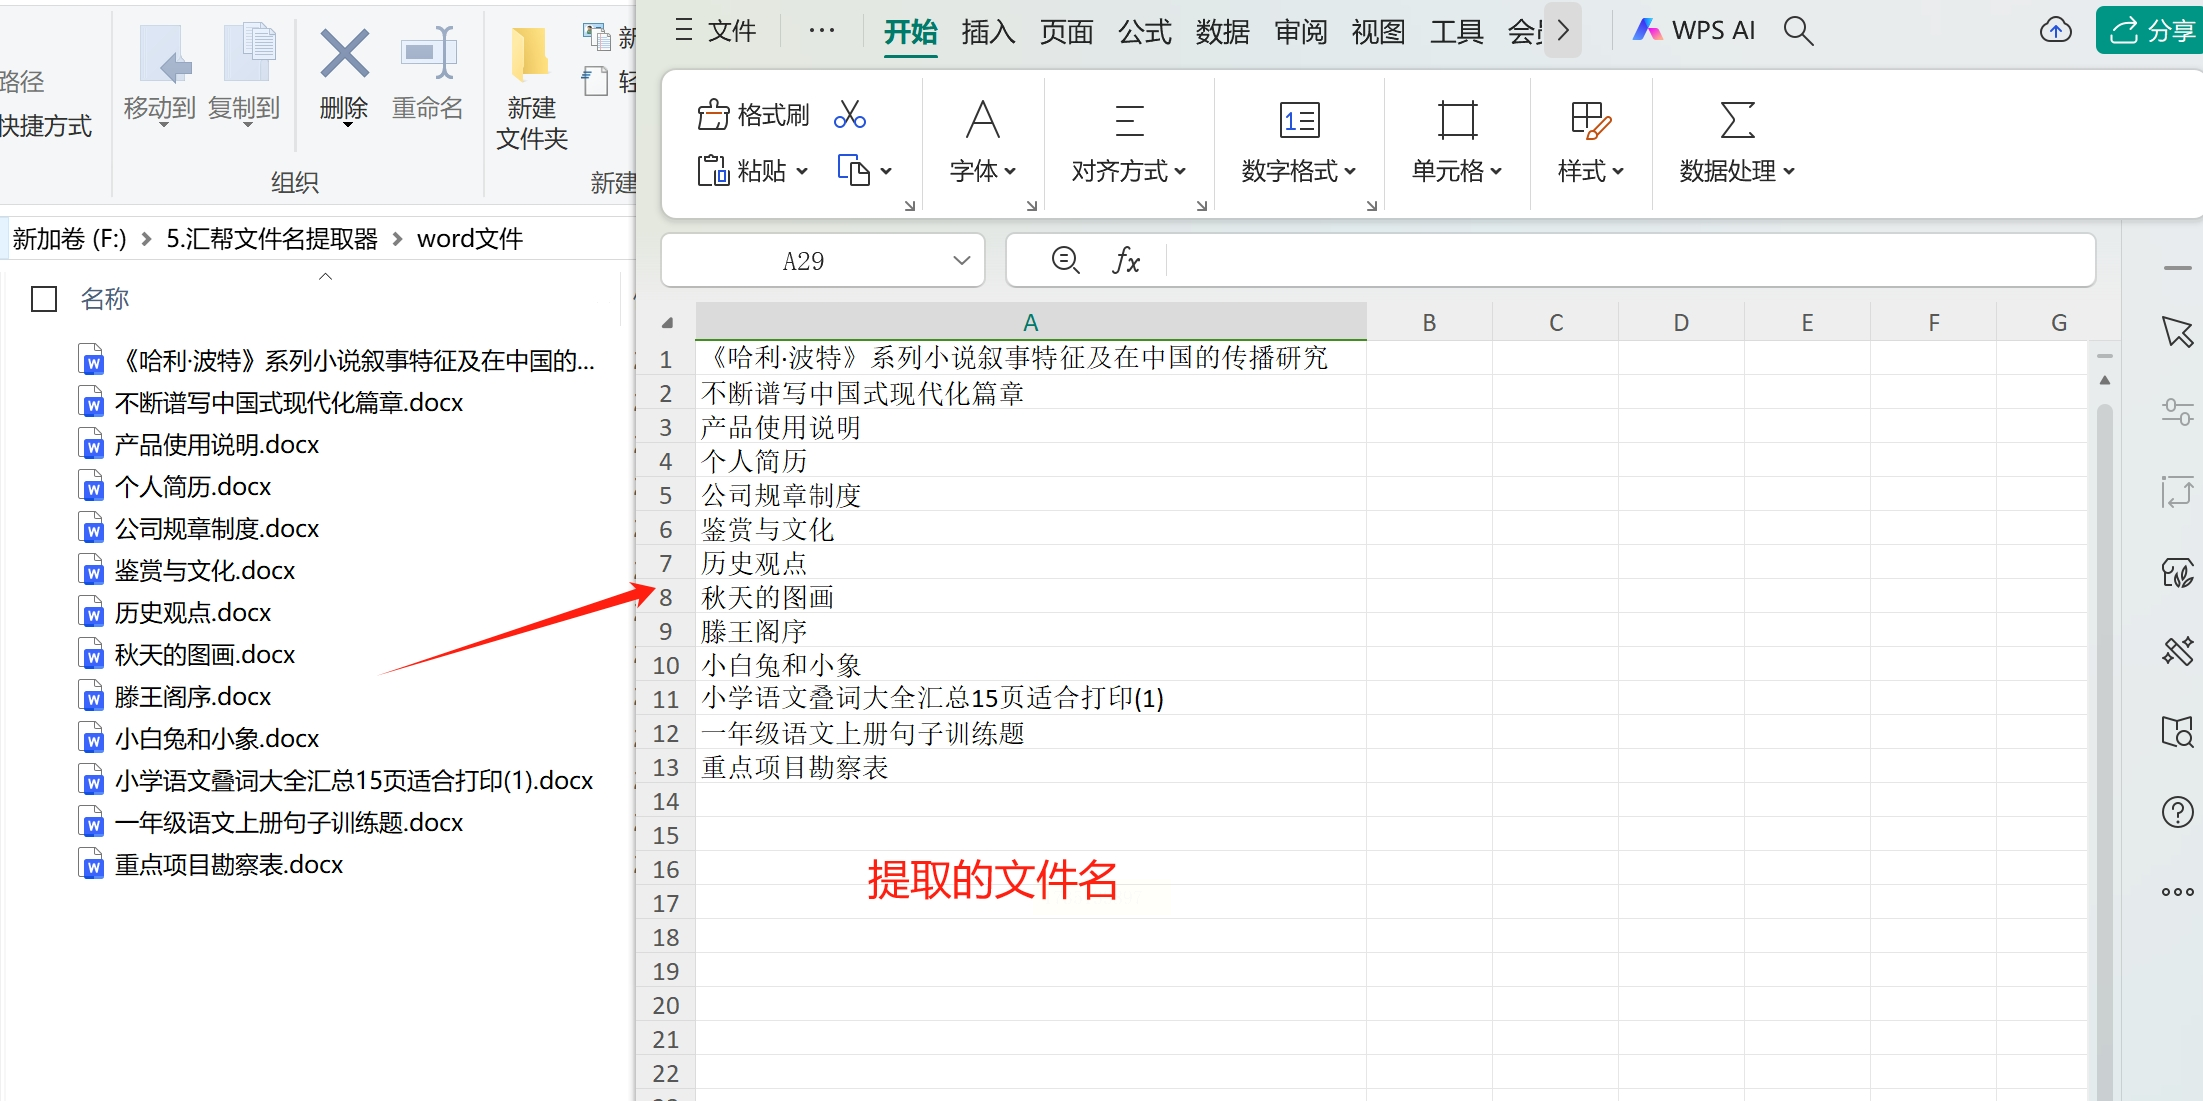Open WPS AI button
Image resolution: width=2203 pixels, height=1101 pixels.
(1694, 31)
